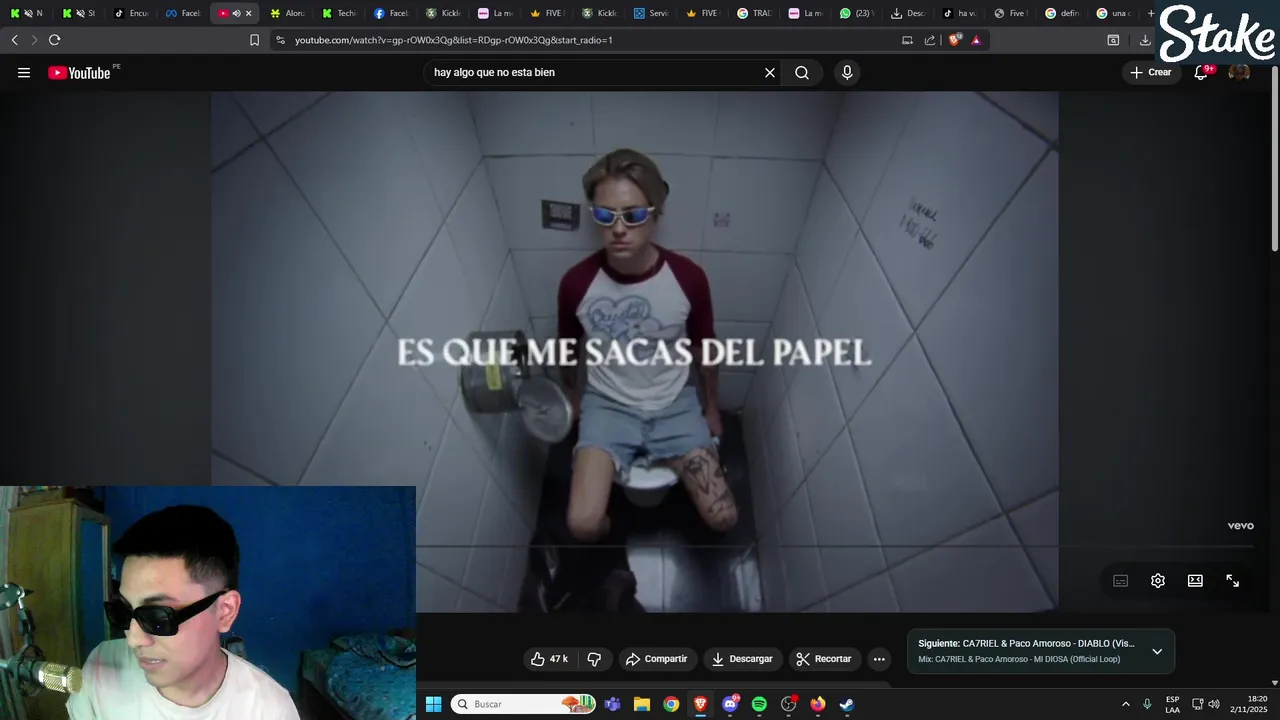This screenshot has width=1280, height=720.
Task: Open more actions three-dot menu
Action: coord(879,659)
